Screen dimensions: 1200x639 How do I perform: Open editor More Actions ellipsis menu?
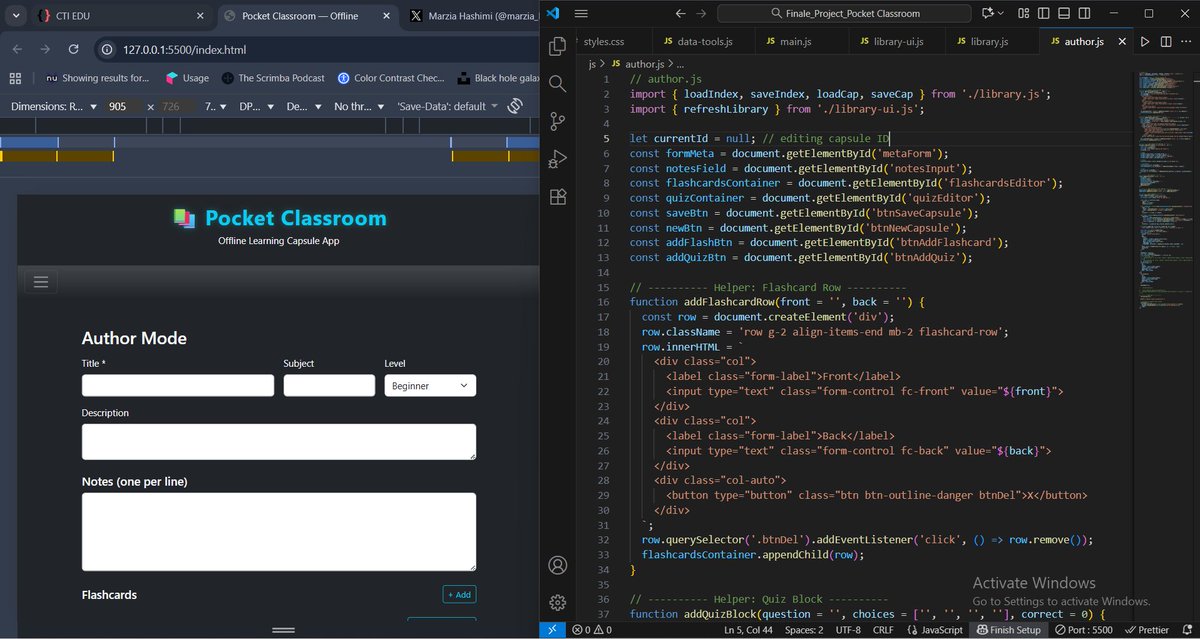pyautogui.click(x=1187, y=41)
